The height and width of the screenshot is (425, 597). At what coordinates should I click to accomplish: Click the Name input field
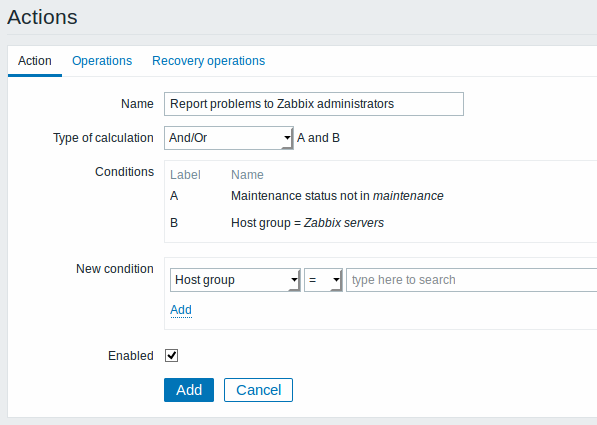click(314, 104)
